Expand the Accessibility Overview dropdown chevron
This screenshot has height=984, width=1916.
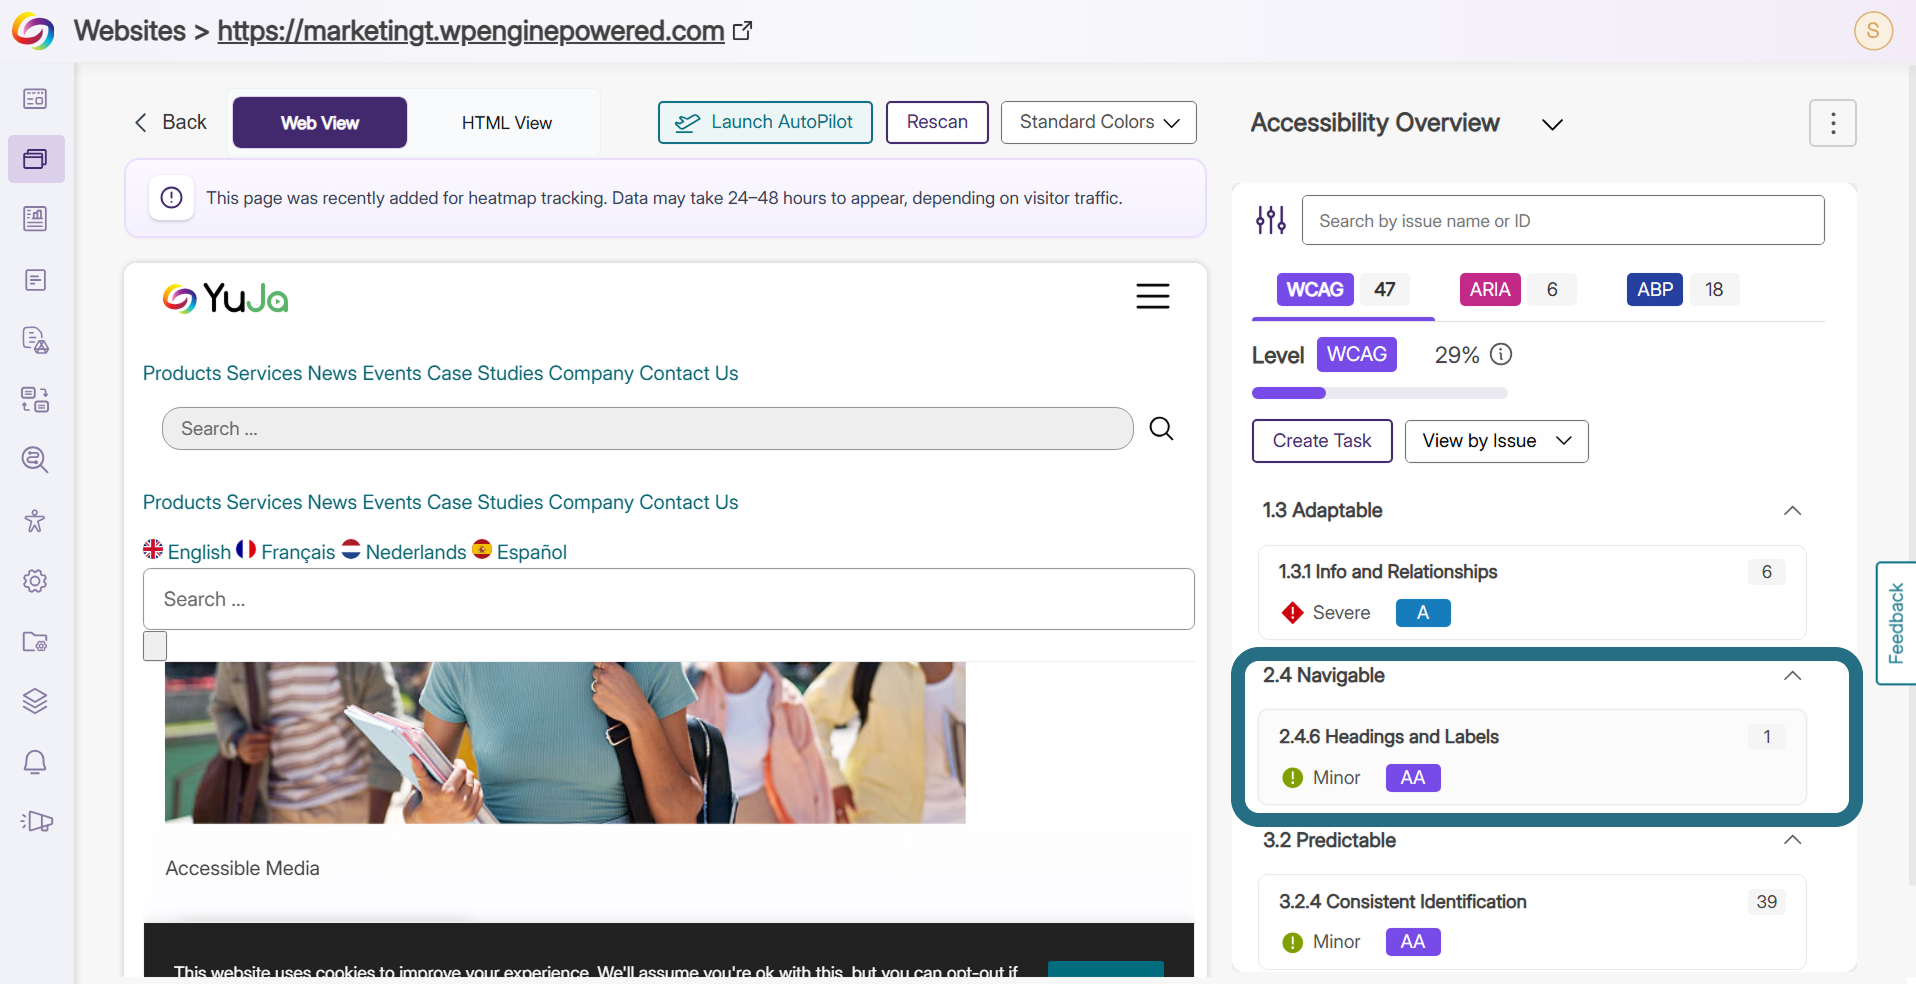[1552, 124]
